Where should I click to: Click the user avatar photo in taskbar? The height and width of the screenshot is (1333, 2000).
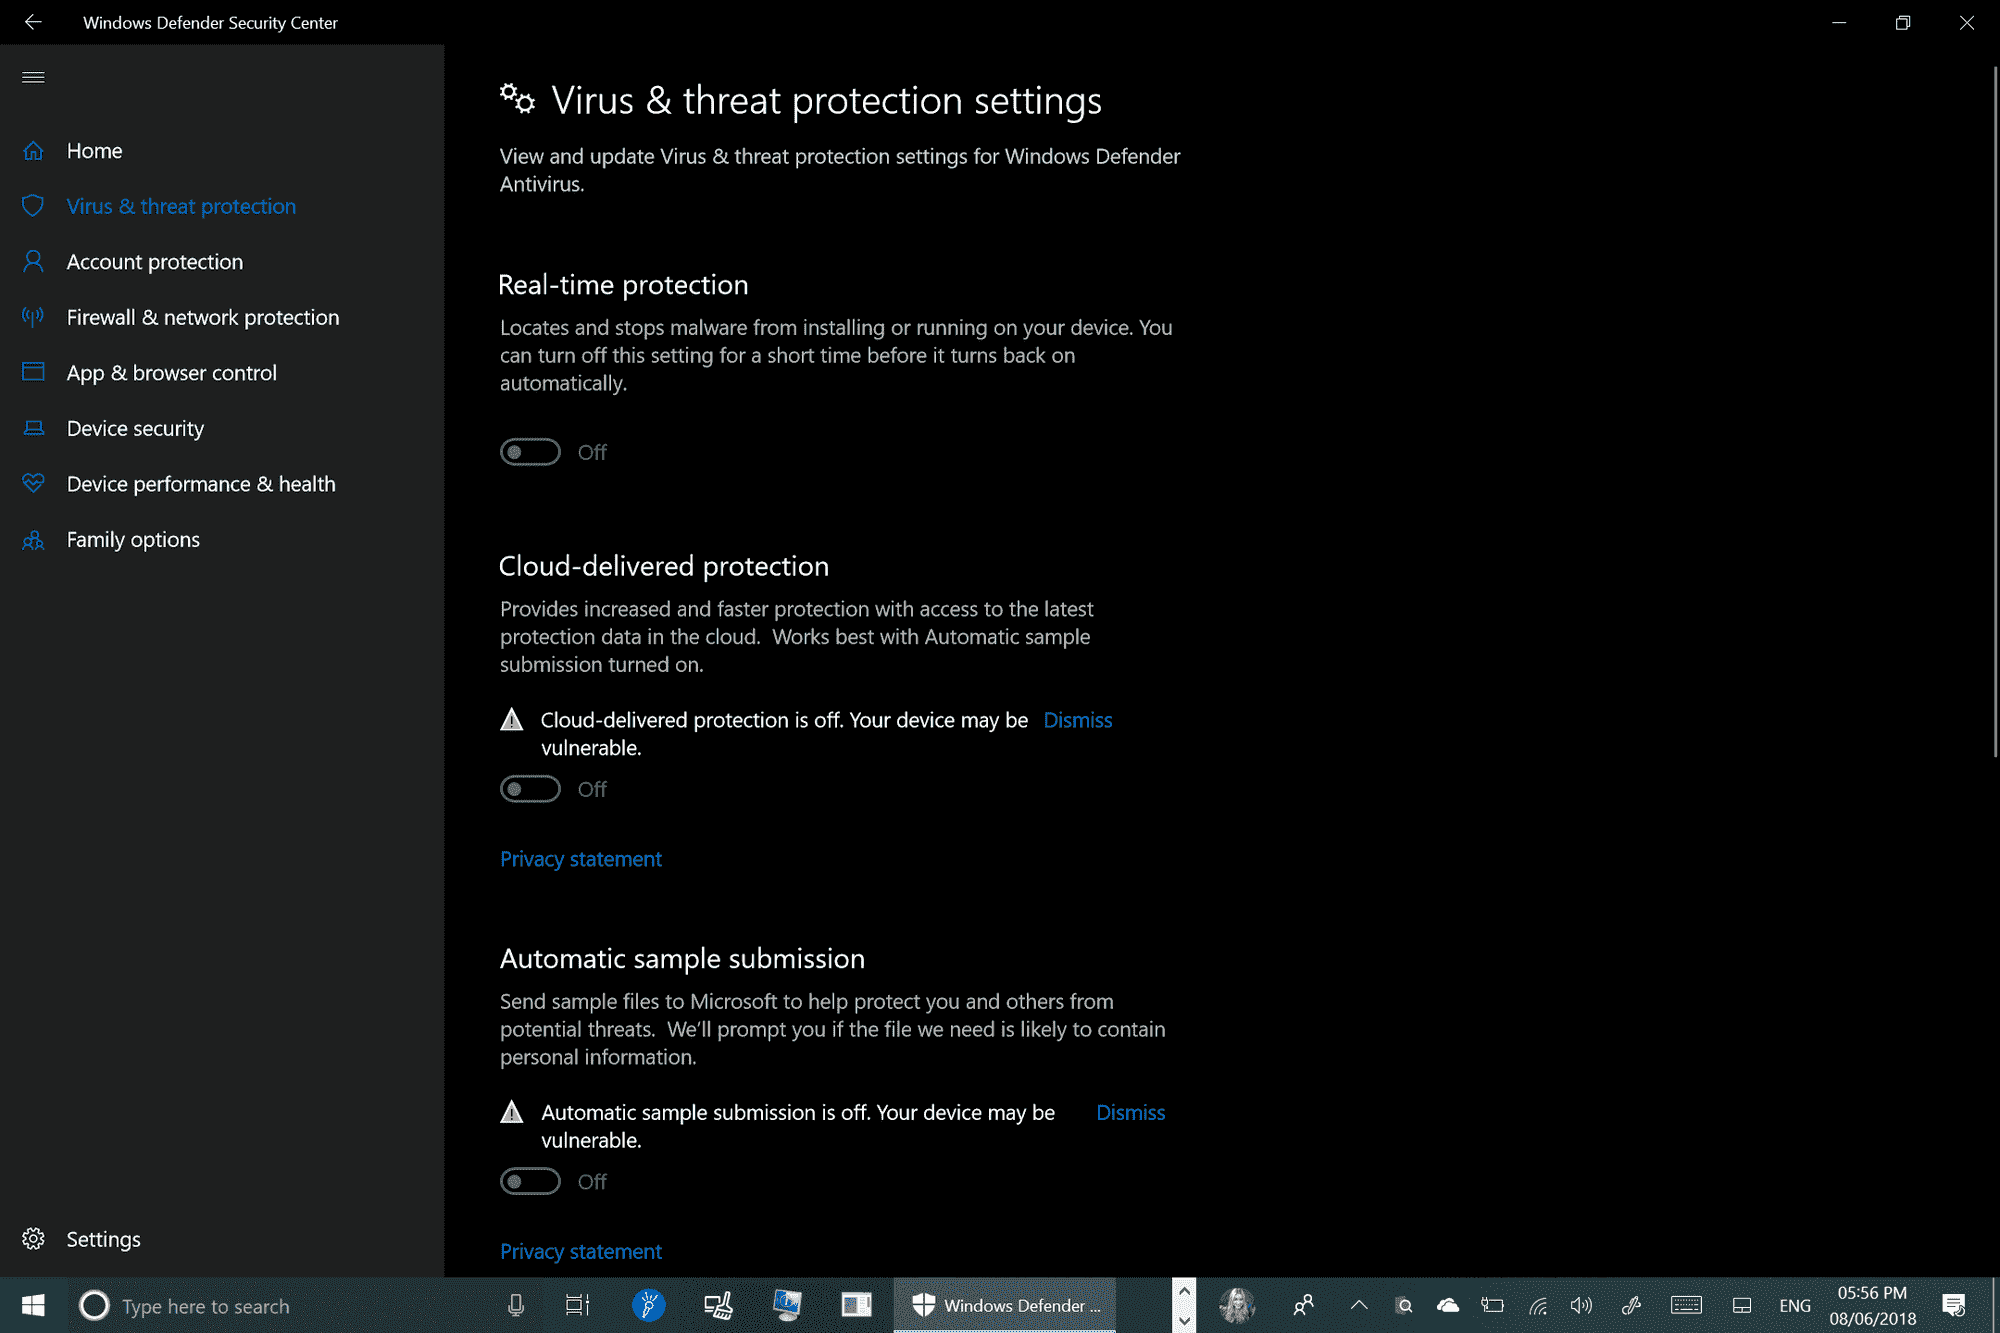point(1237,1305)
